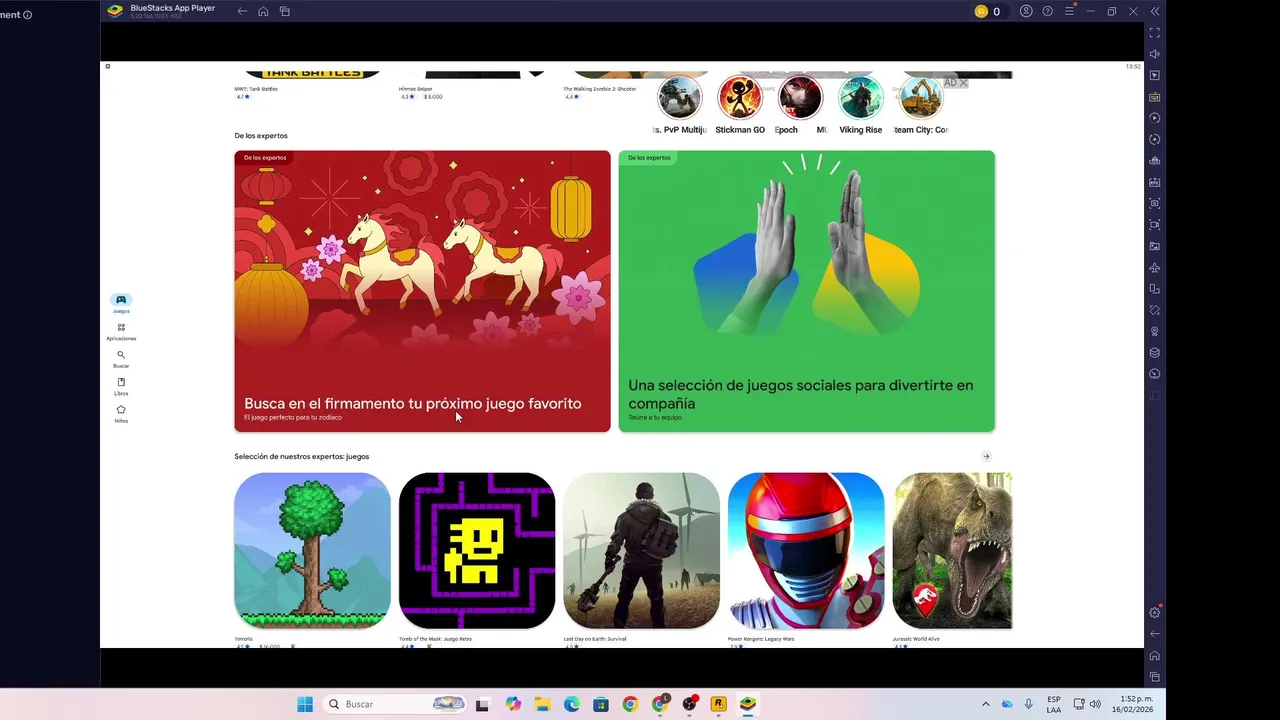Image resolution: width=1280 pixels, height=720 pixels.
Task: Open Stickman GO ad circle icon
Action: [x=740, y=98]
